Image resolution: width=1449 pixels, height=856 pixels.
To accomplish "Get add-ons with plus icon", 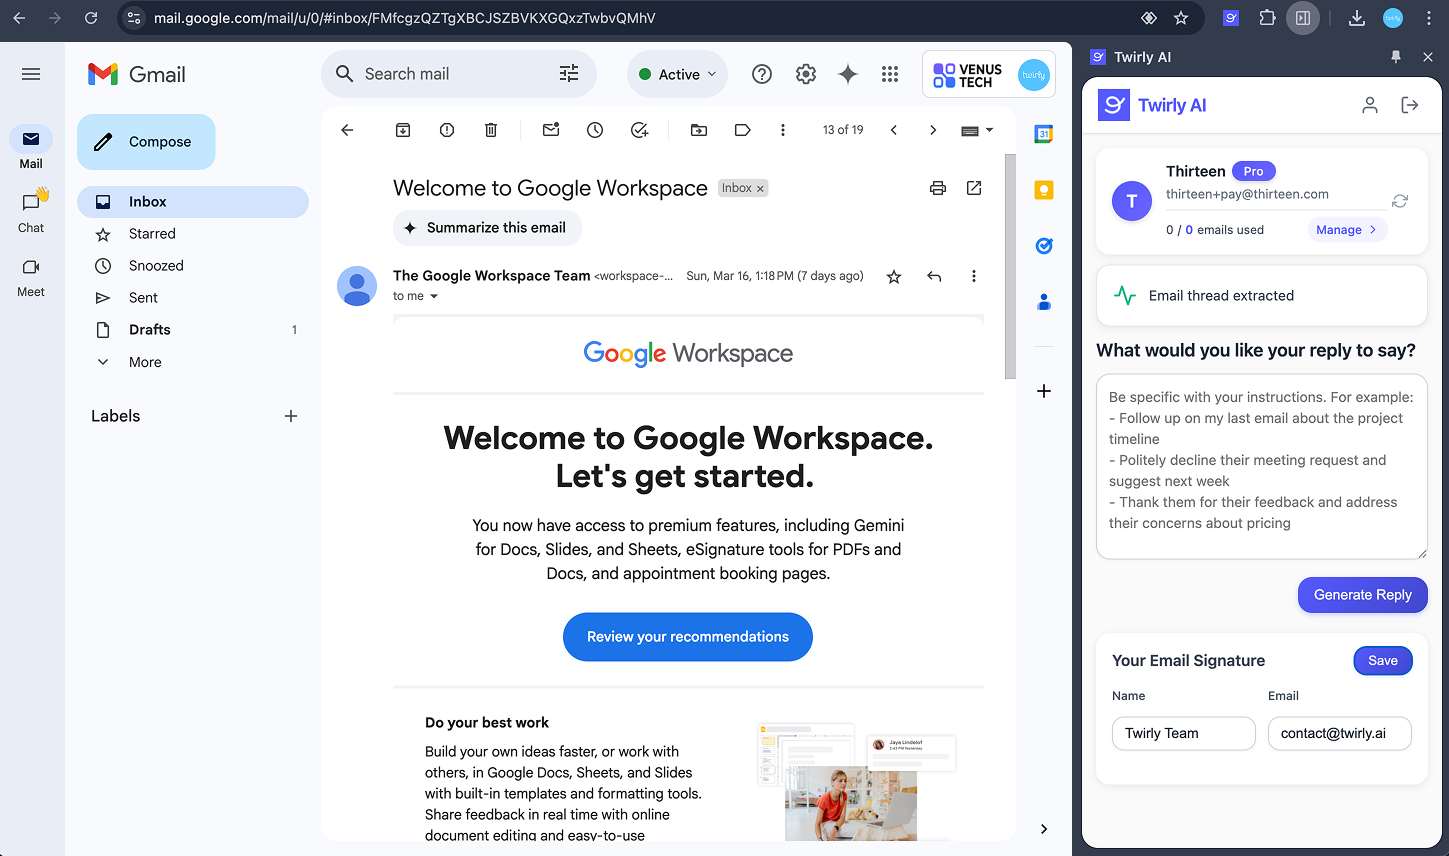I will pyautogui.click(x=1044, y=391).
